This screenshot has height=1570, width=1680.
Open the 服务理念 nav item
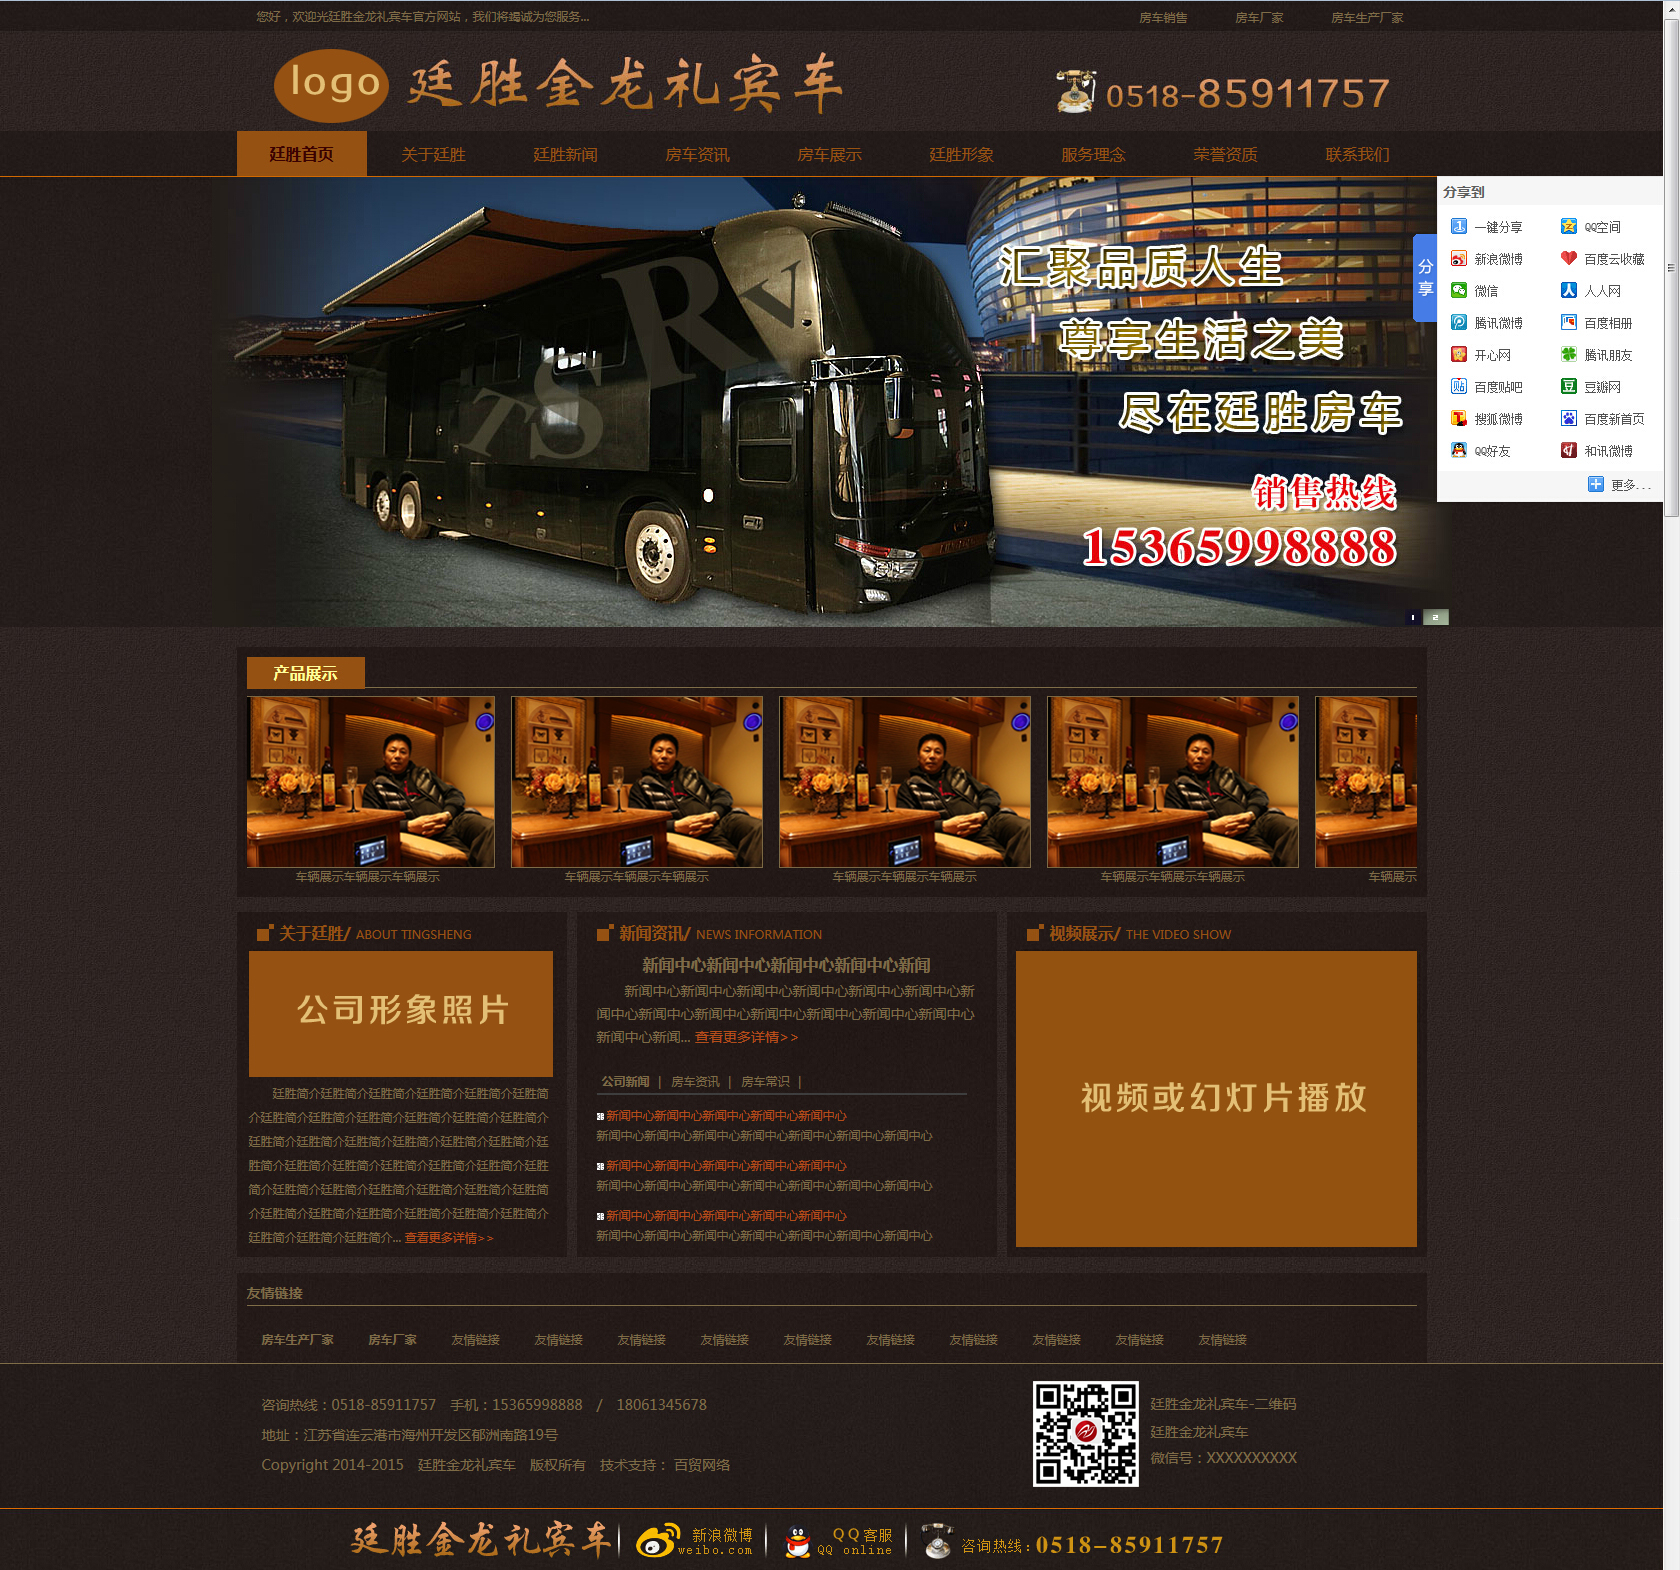tap(1093, 154)
